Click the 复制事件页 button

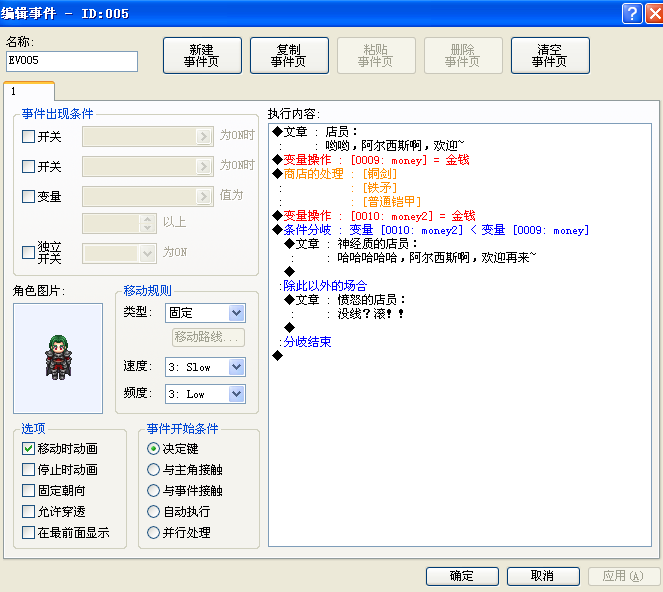[x=289, y=55]
